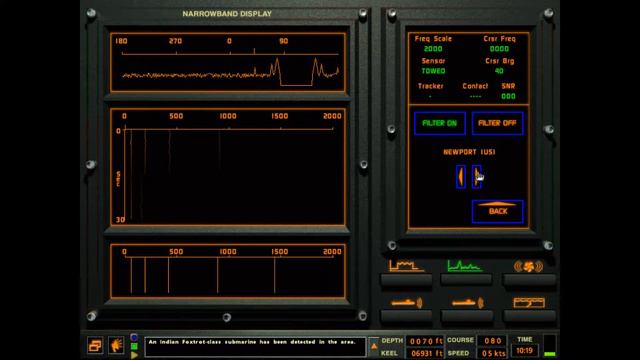Click the NARROWBAND DISPLAY title
This screenshot has width=640, height=360.
point(227,14)
